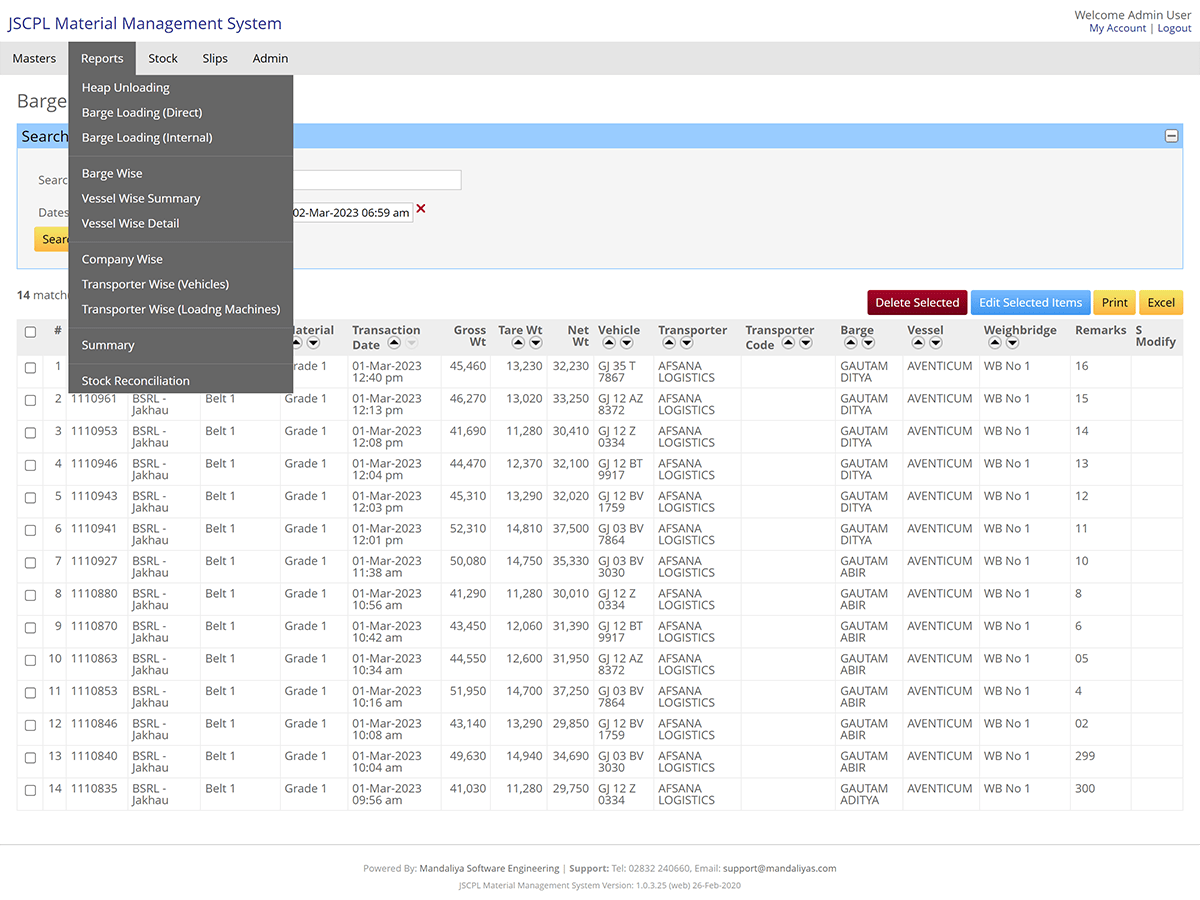Select all table rows via header checkbox

30,331
